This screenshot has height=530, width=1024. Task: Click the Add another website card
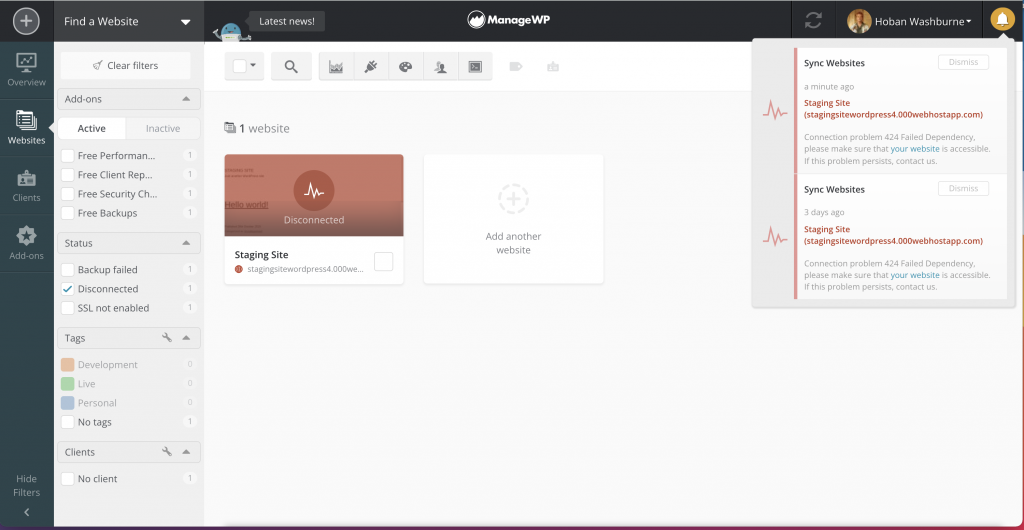tap(513, 219)
